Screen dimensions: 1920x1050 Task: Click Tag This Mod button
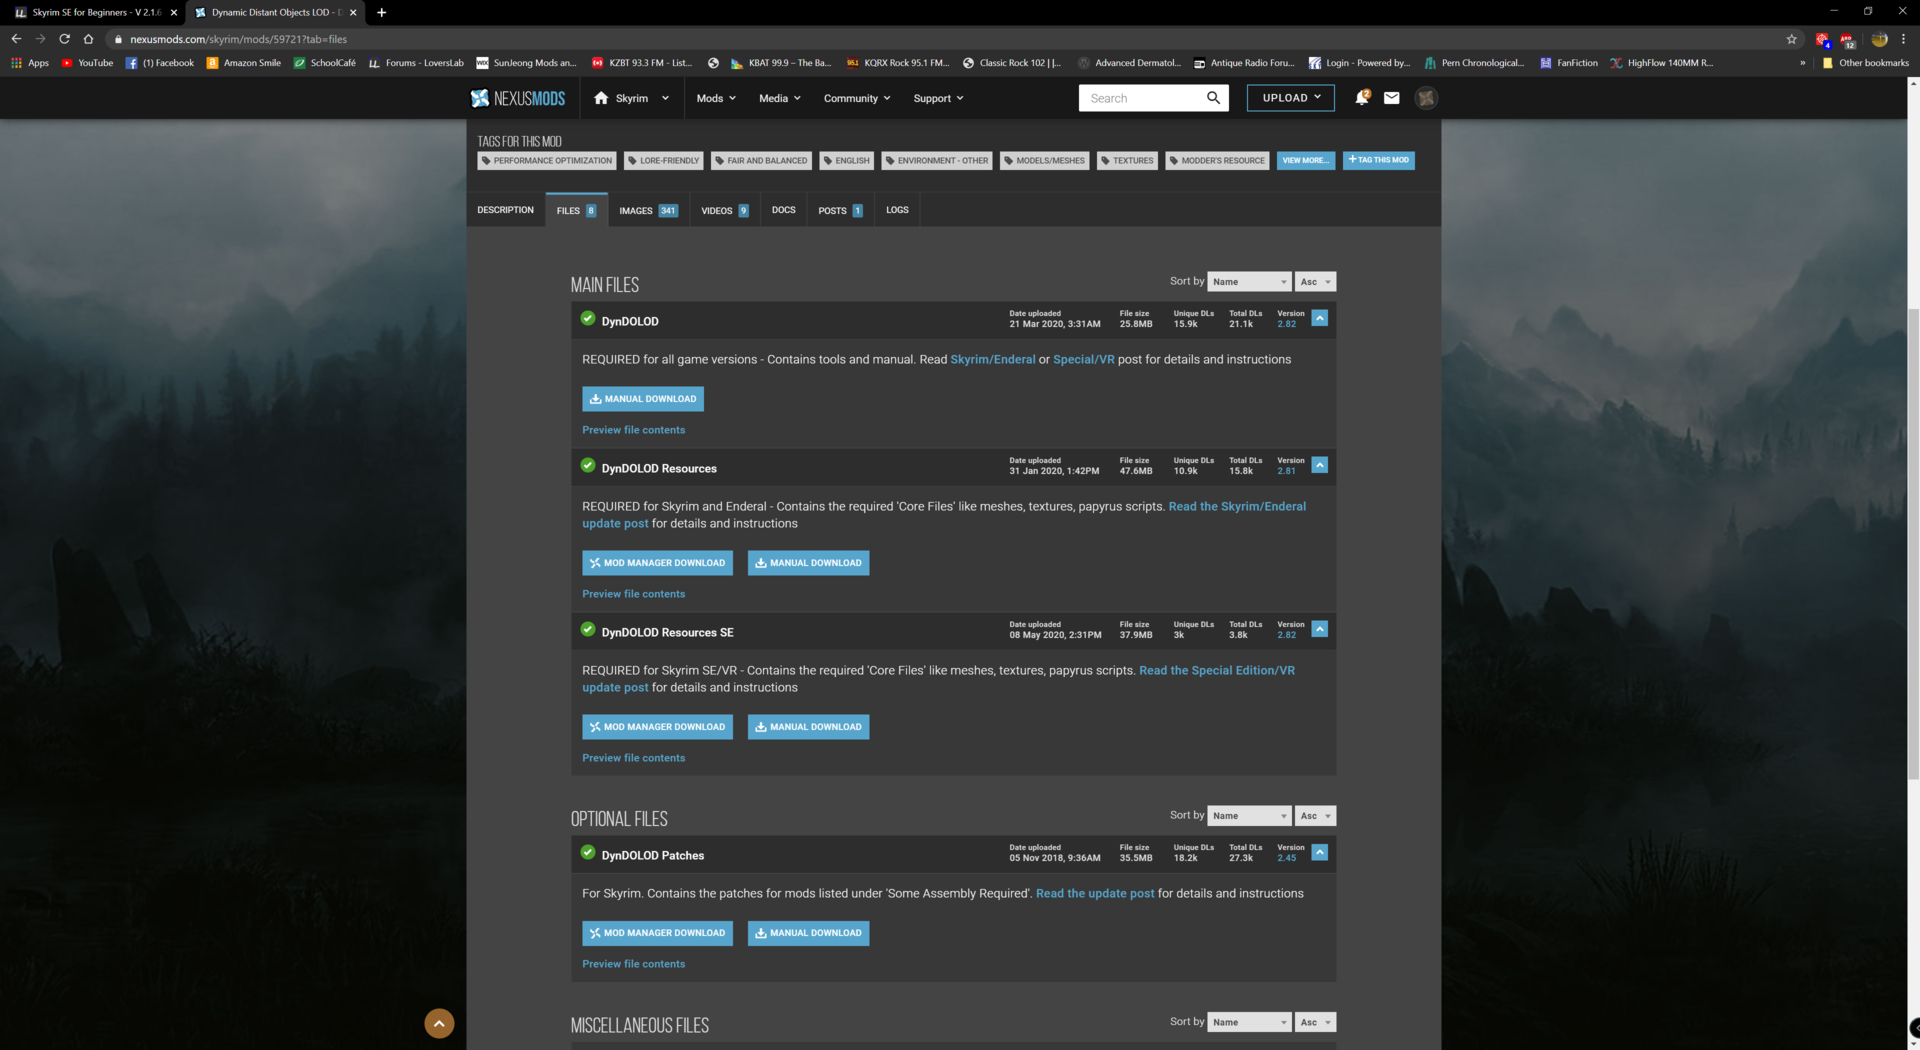[x=1378, y=160]
